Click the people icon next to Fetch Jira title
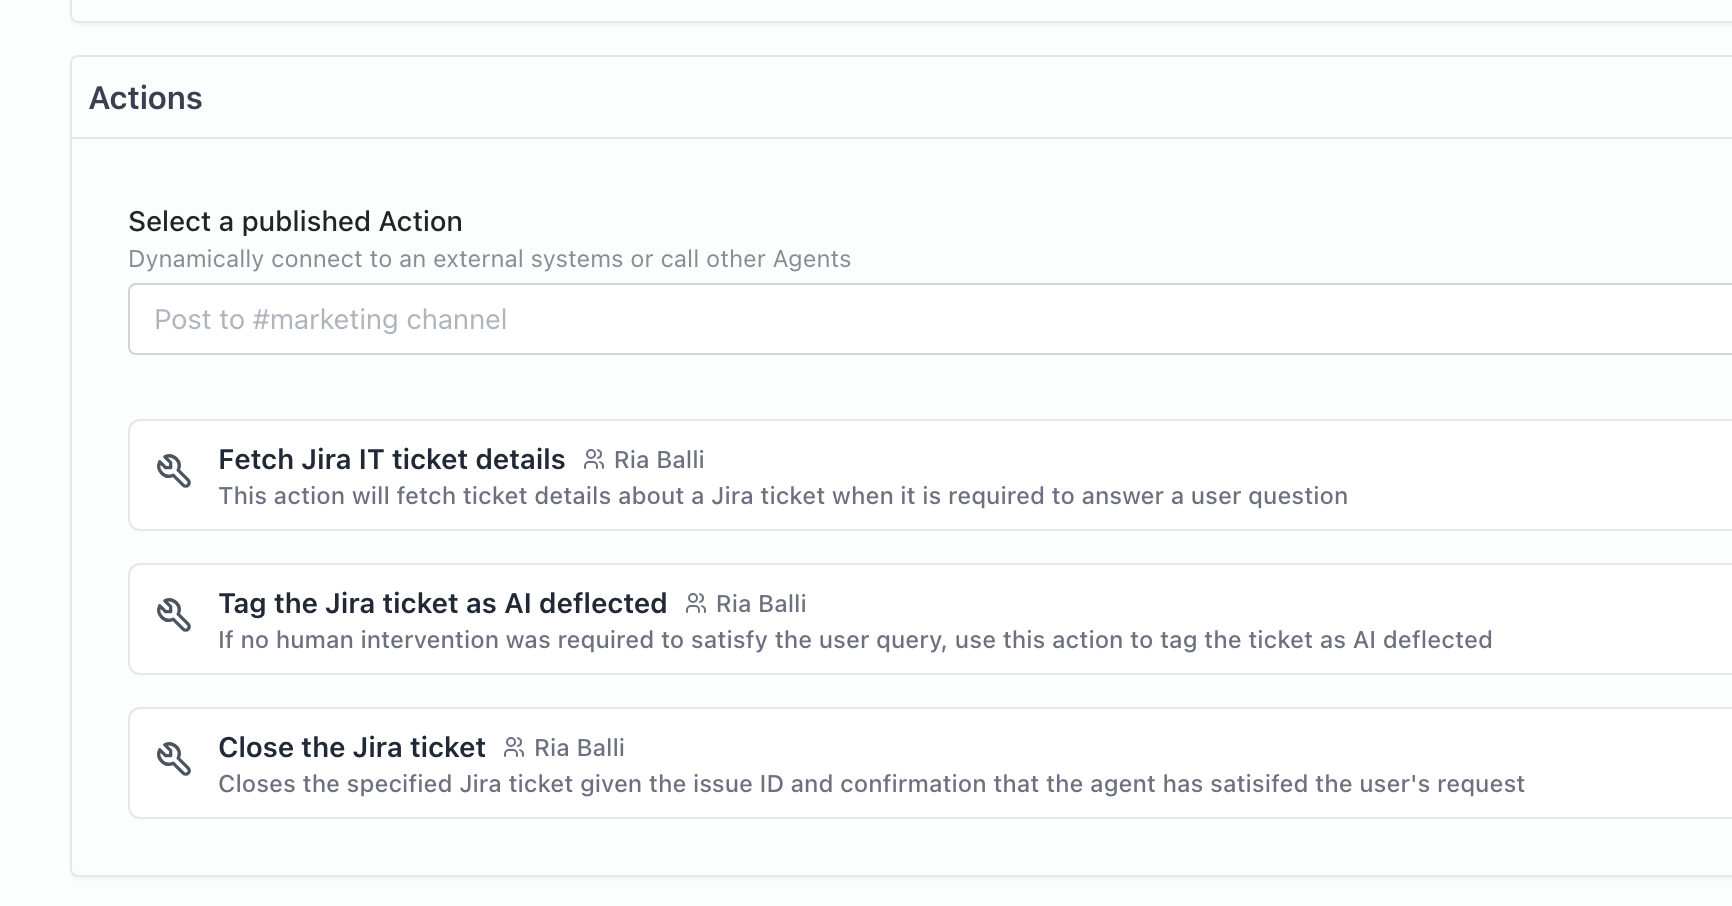The image size is (1732, 906). (594, 459)
